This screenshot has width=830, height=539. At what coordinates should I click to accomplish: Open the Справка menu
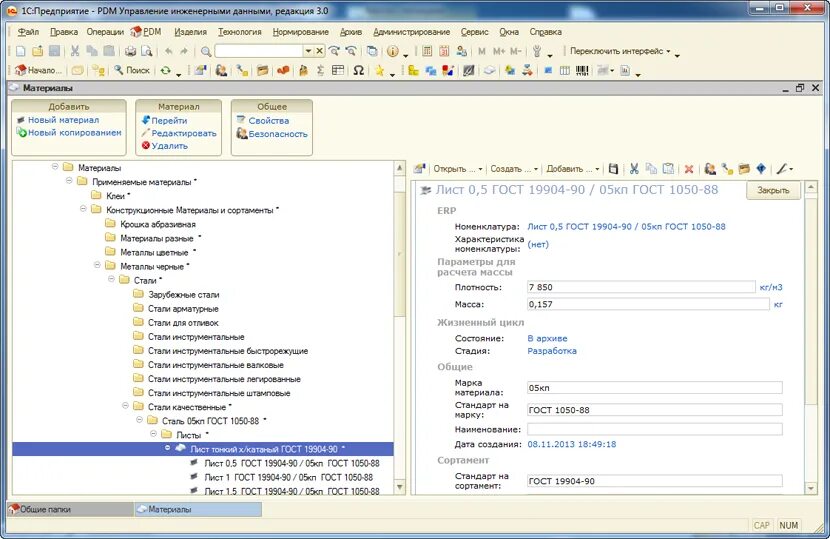(x=545, y=32)
